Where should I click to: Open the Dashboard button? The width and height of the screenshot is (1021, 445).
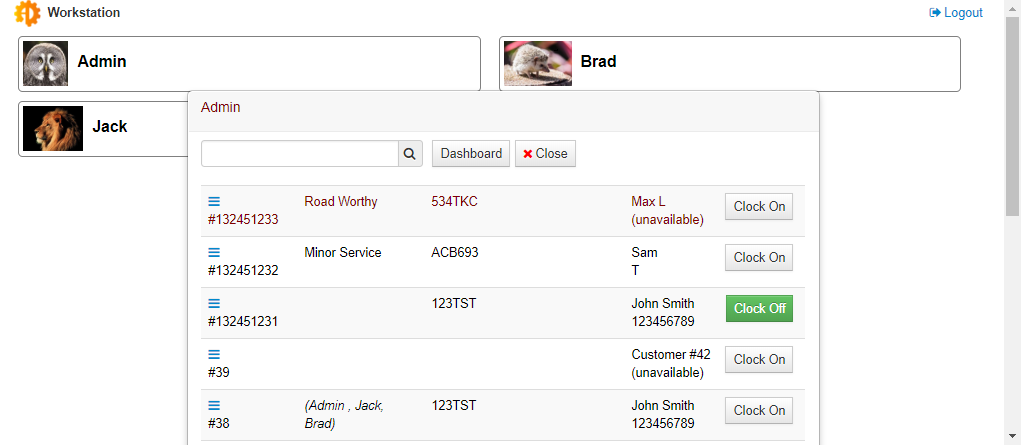[471, 154]
